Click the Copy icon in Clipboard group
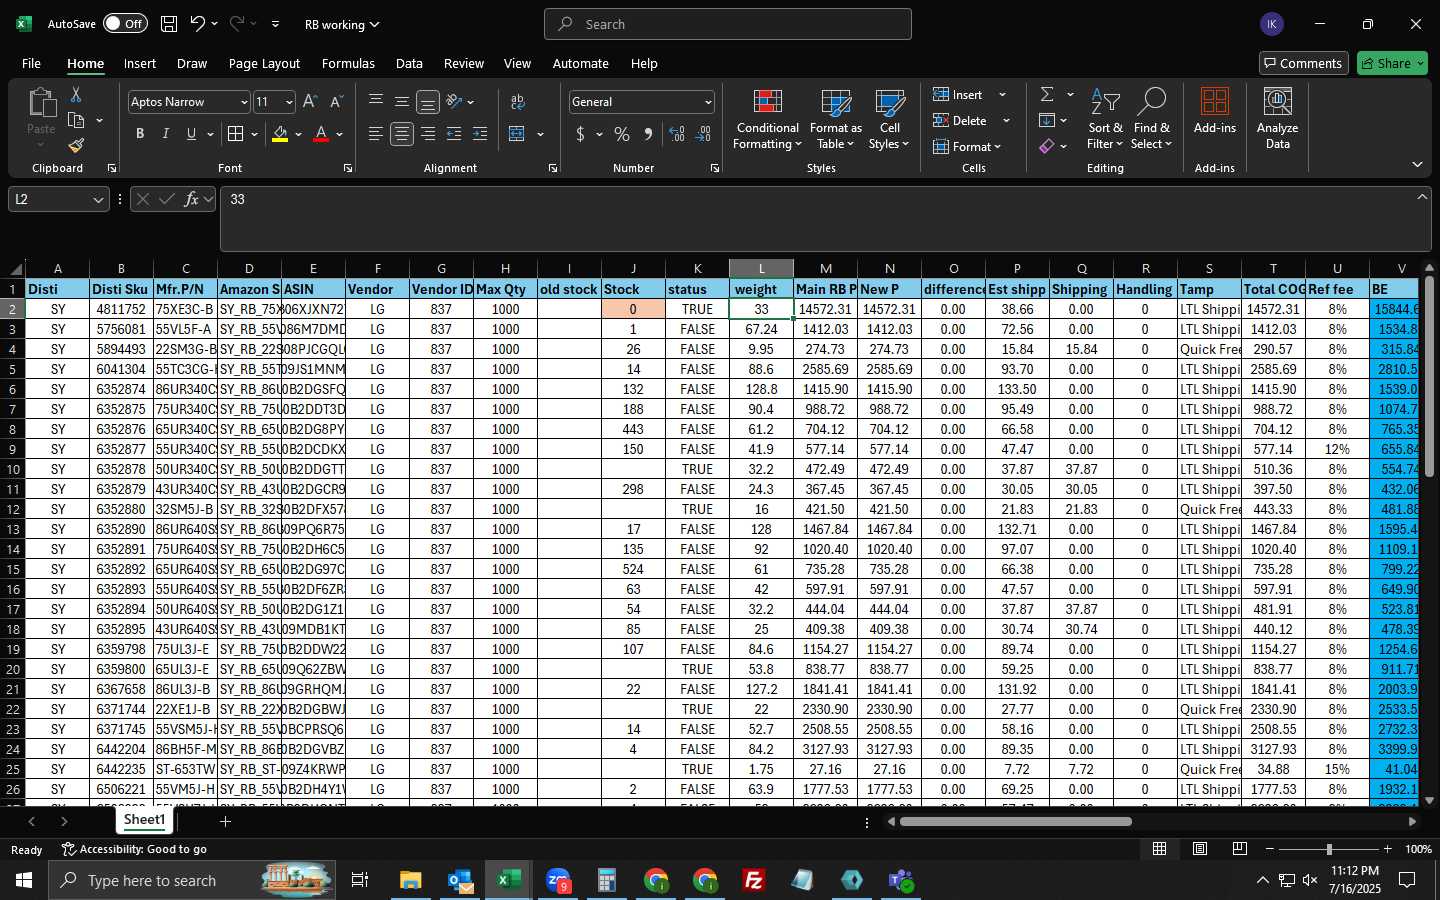1440x900 pixels. click(x=76, y=120)
